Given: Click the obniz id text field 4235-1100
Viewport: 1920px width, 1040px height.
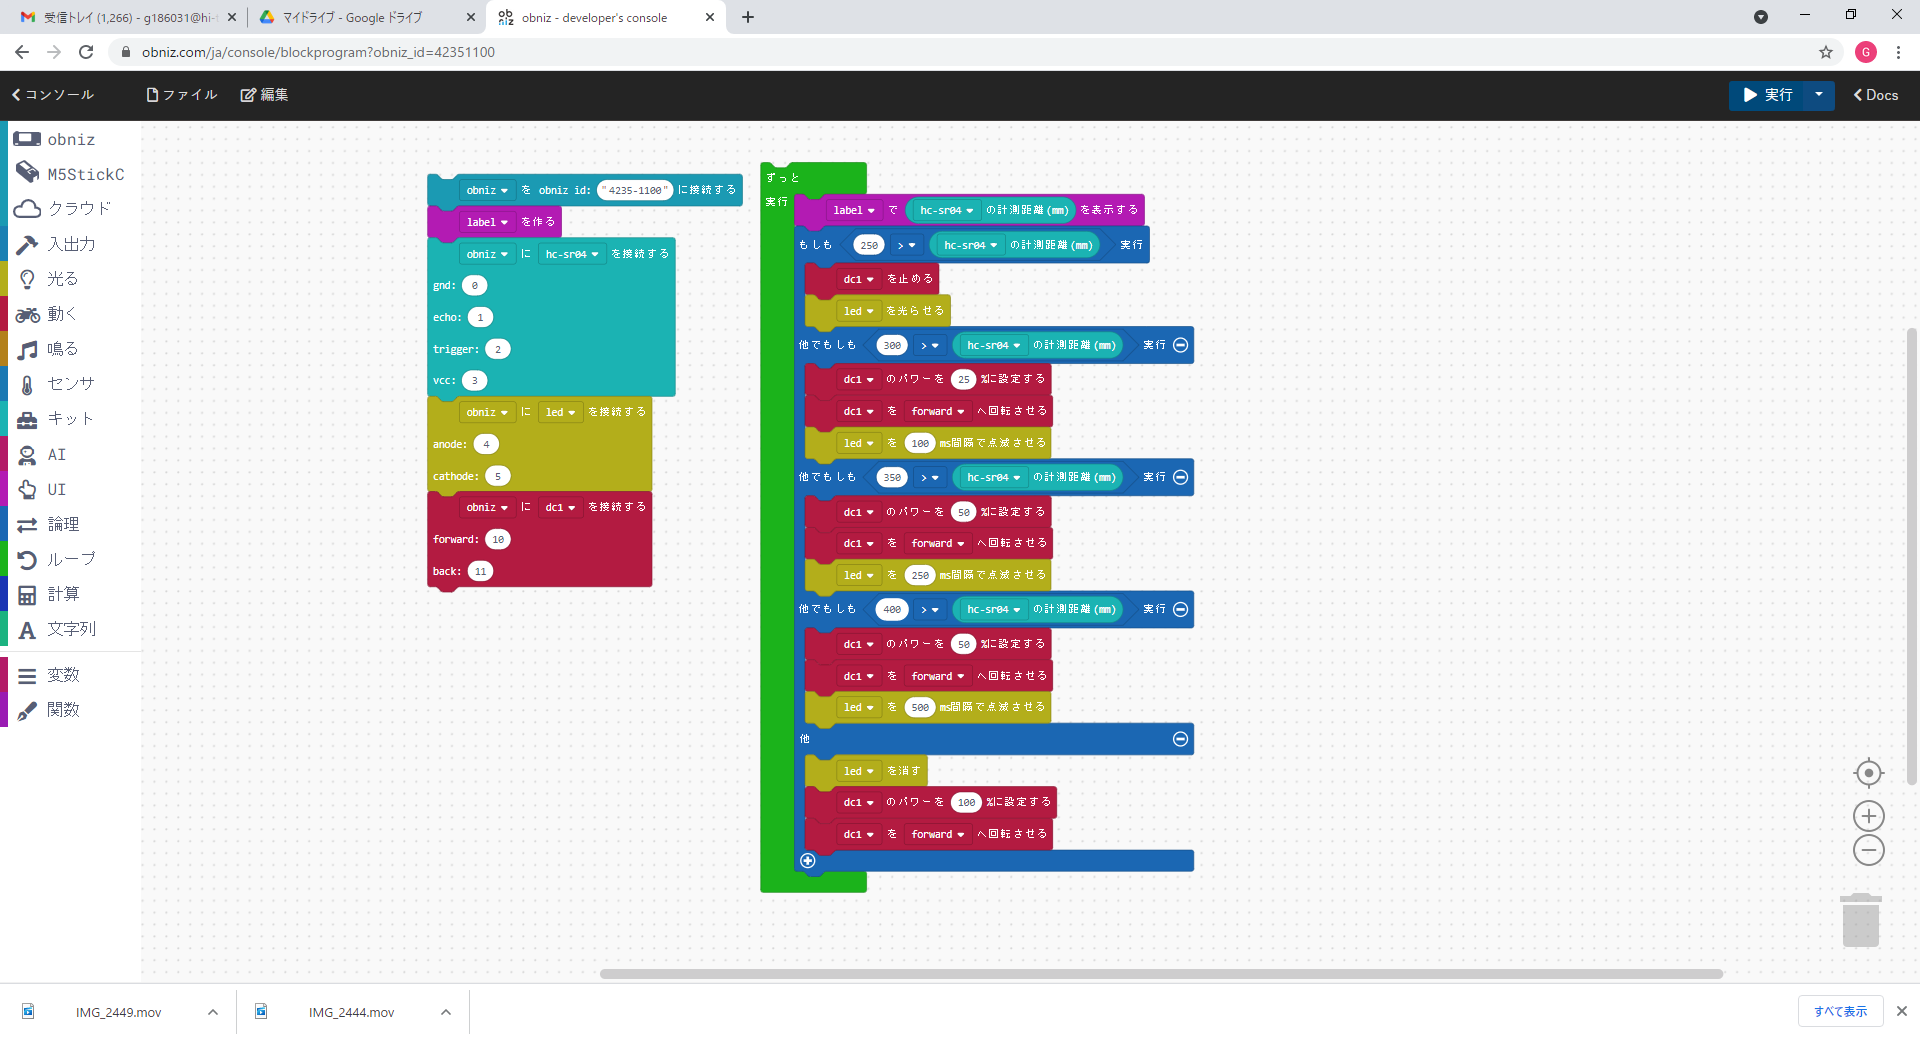Looking at the screenshot, I should 635,190.
